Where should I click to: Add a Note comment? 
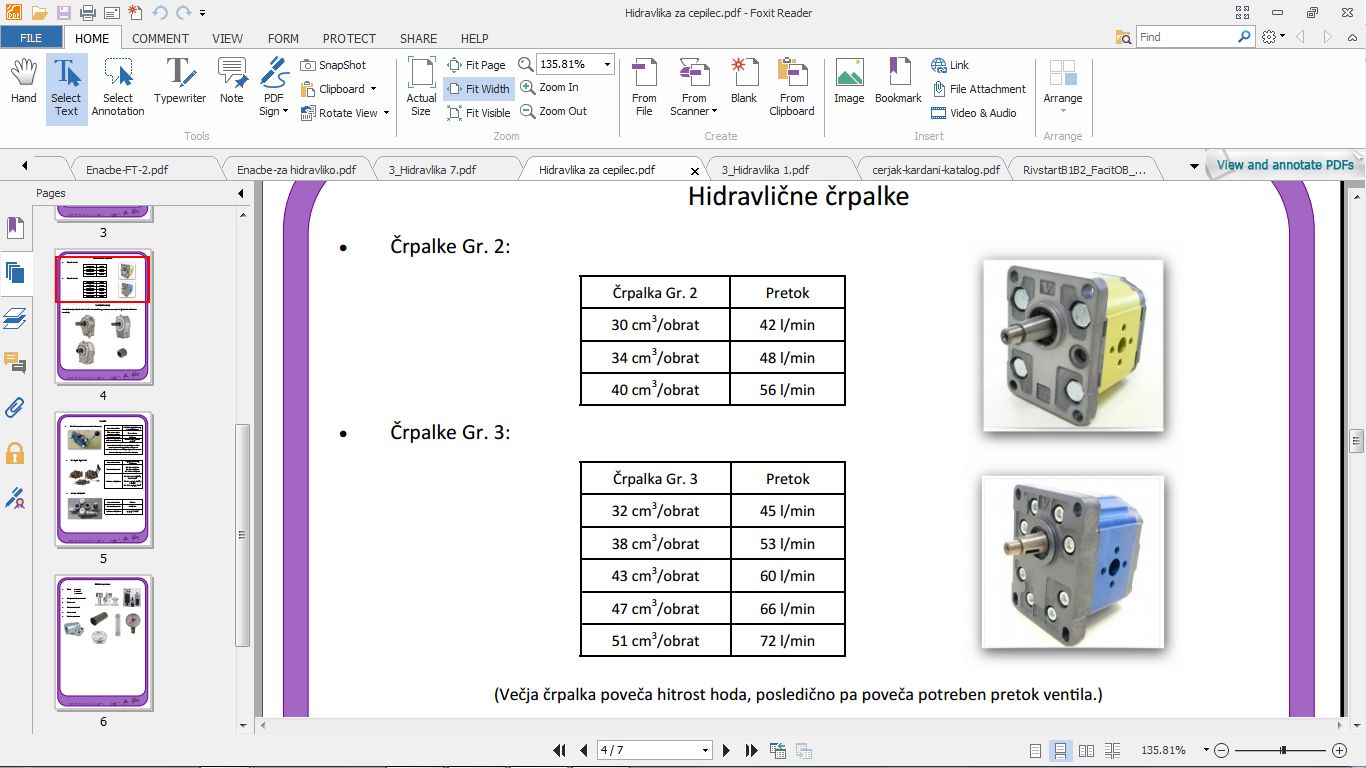pos(232,82)
